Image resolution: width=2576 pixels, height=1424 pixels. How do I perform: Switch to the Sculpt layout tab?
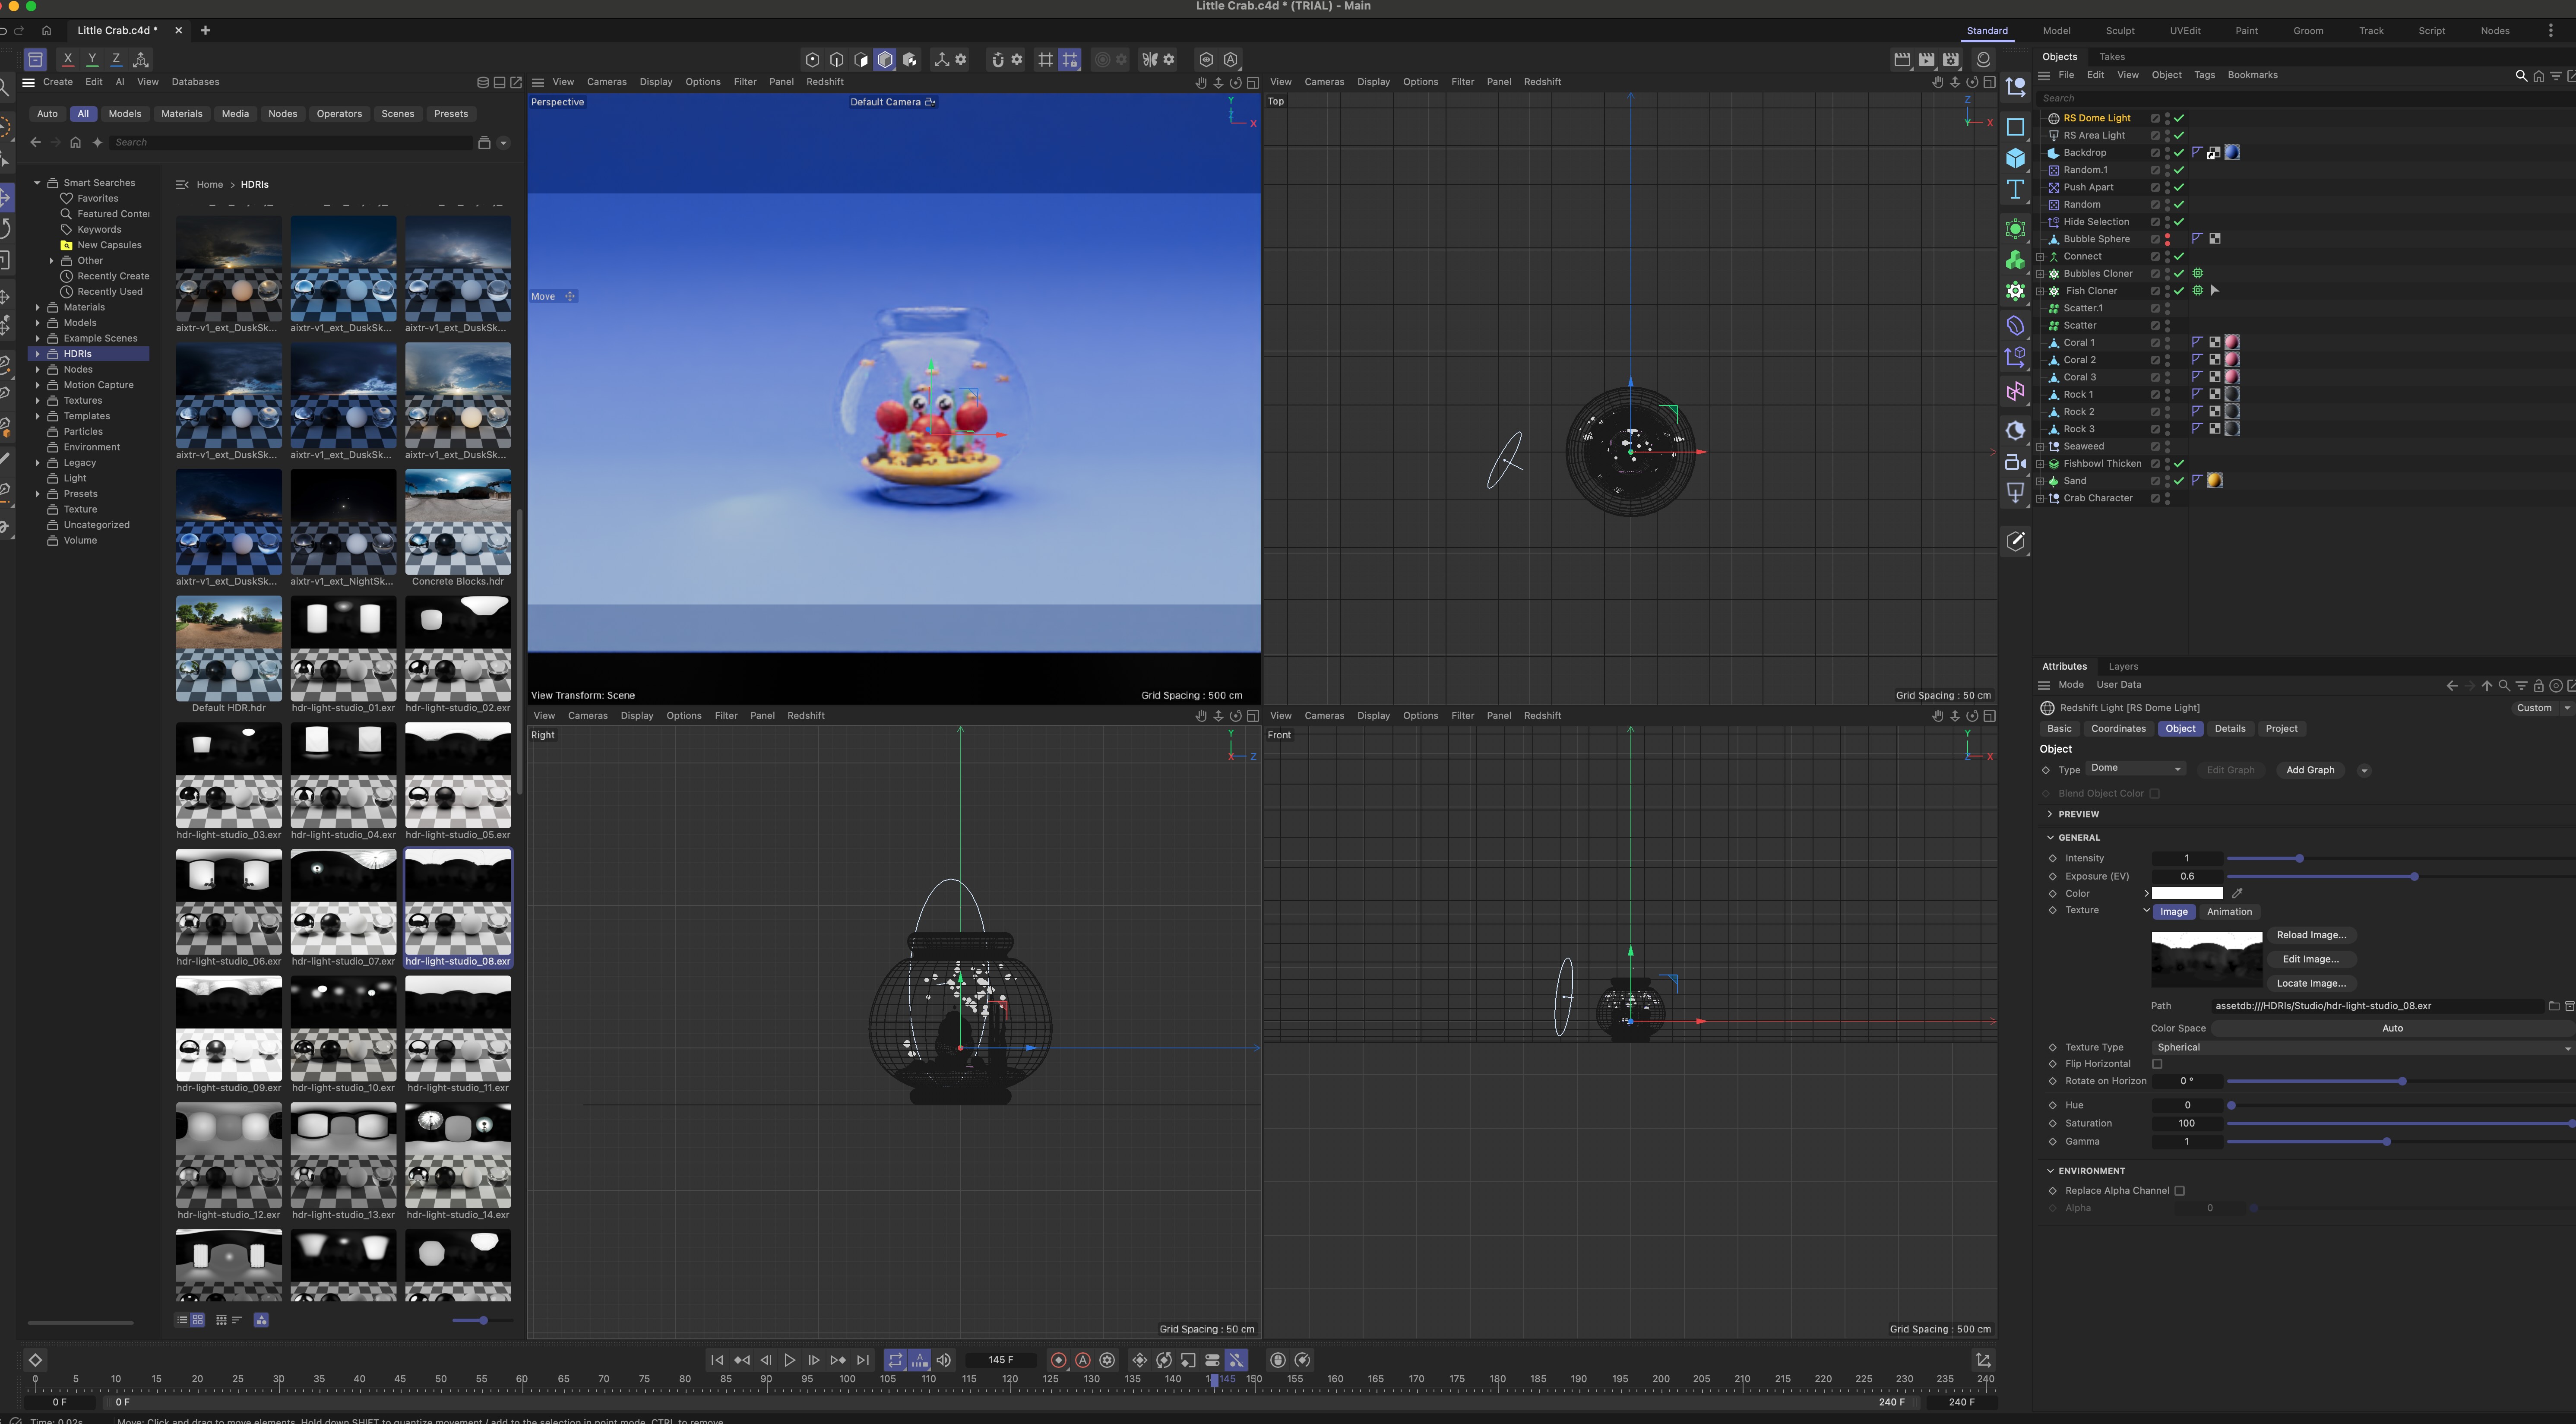click(x=2120, y=31)
